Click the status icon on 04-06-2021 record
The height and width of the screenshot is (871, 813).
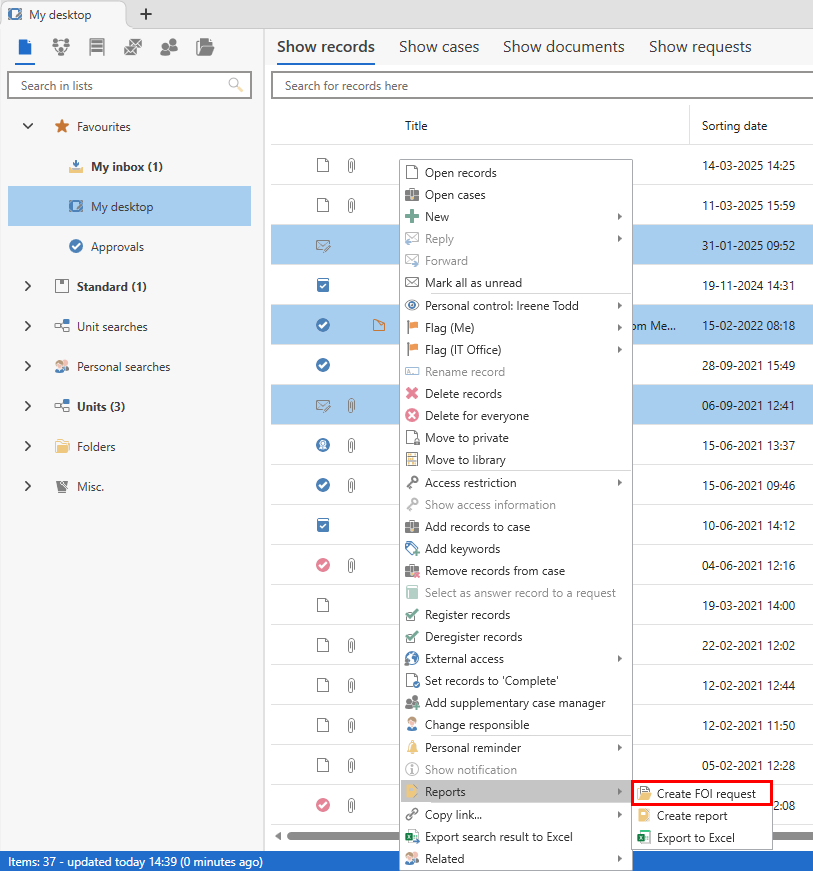point(322,565)
